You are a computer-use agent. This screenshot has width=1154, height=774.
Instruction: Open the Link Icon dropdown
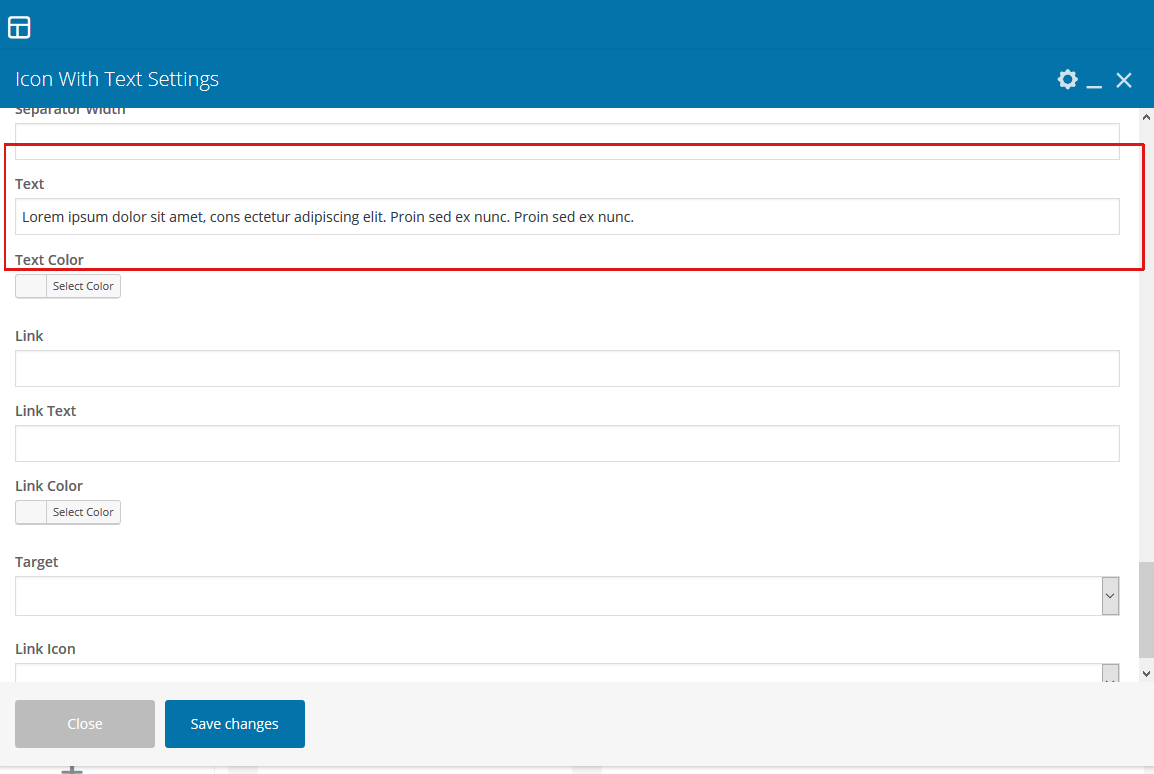pos(1110,675)
